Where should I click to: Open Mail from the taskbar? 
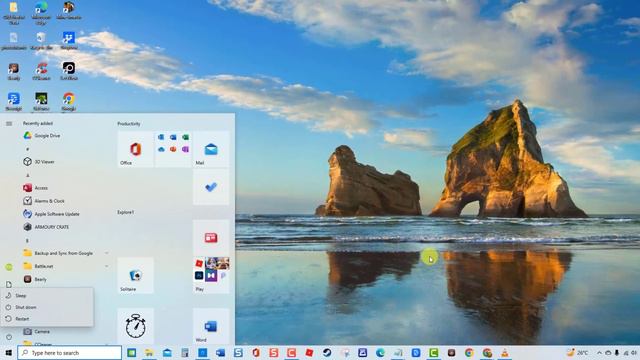pyautogui.click(x=167, y=353)
